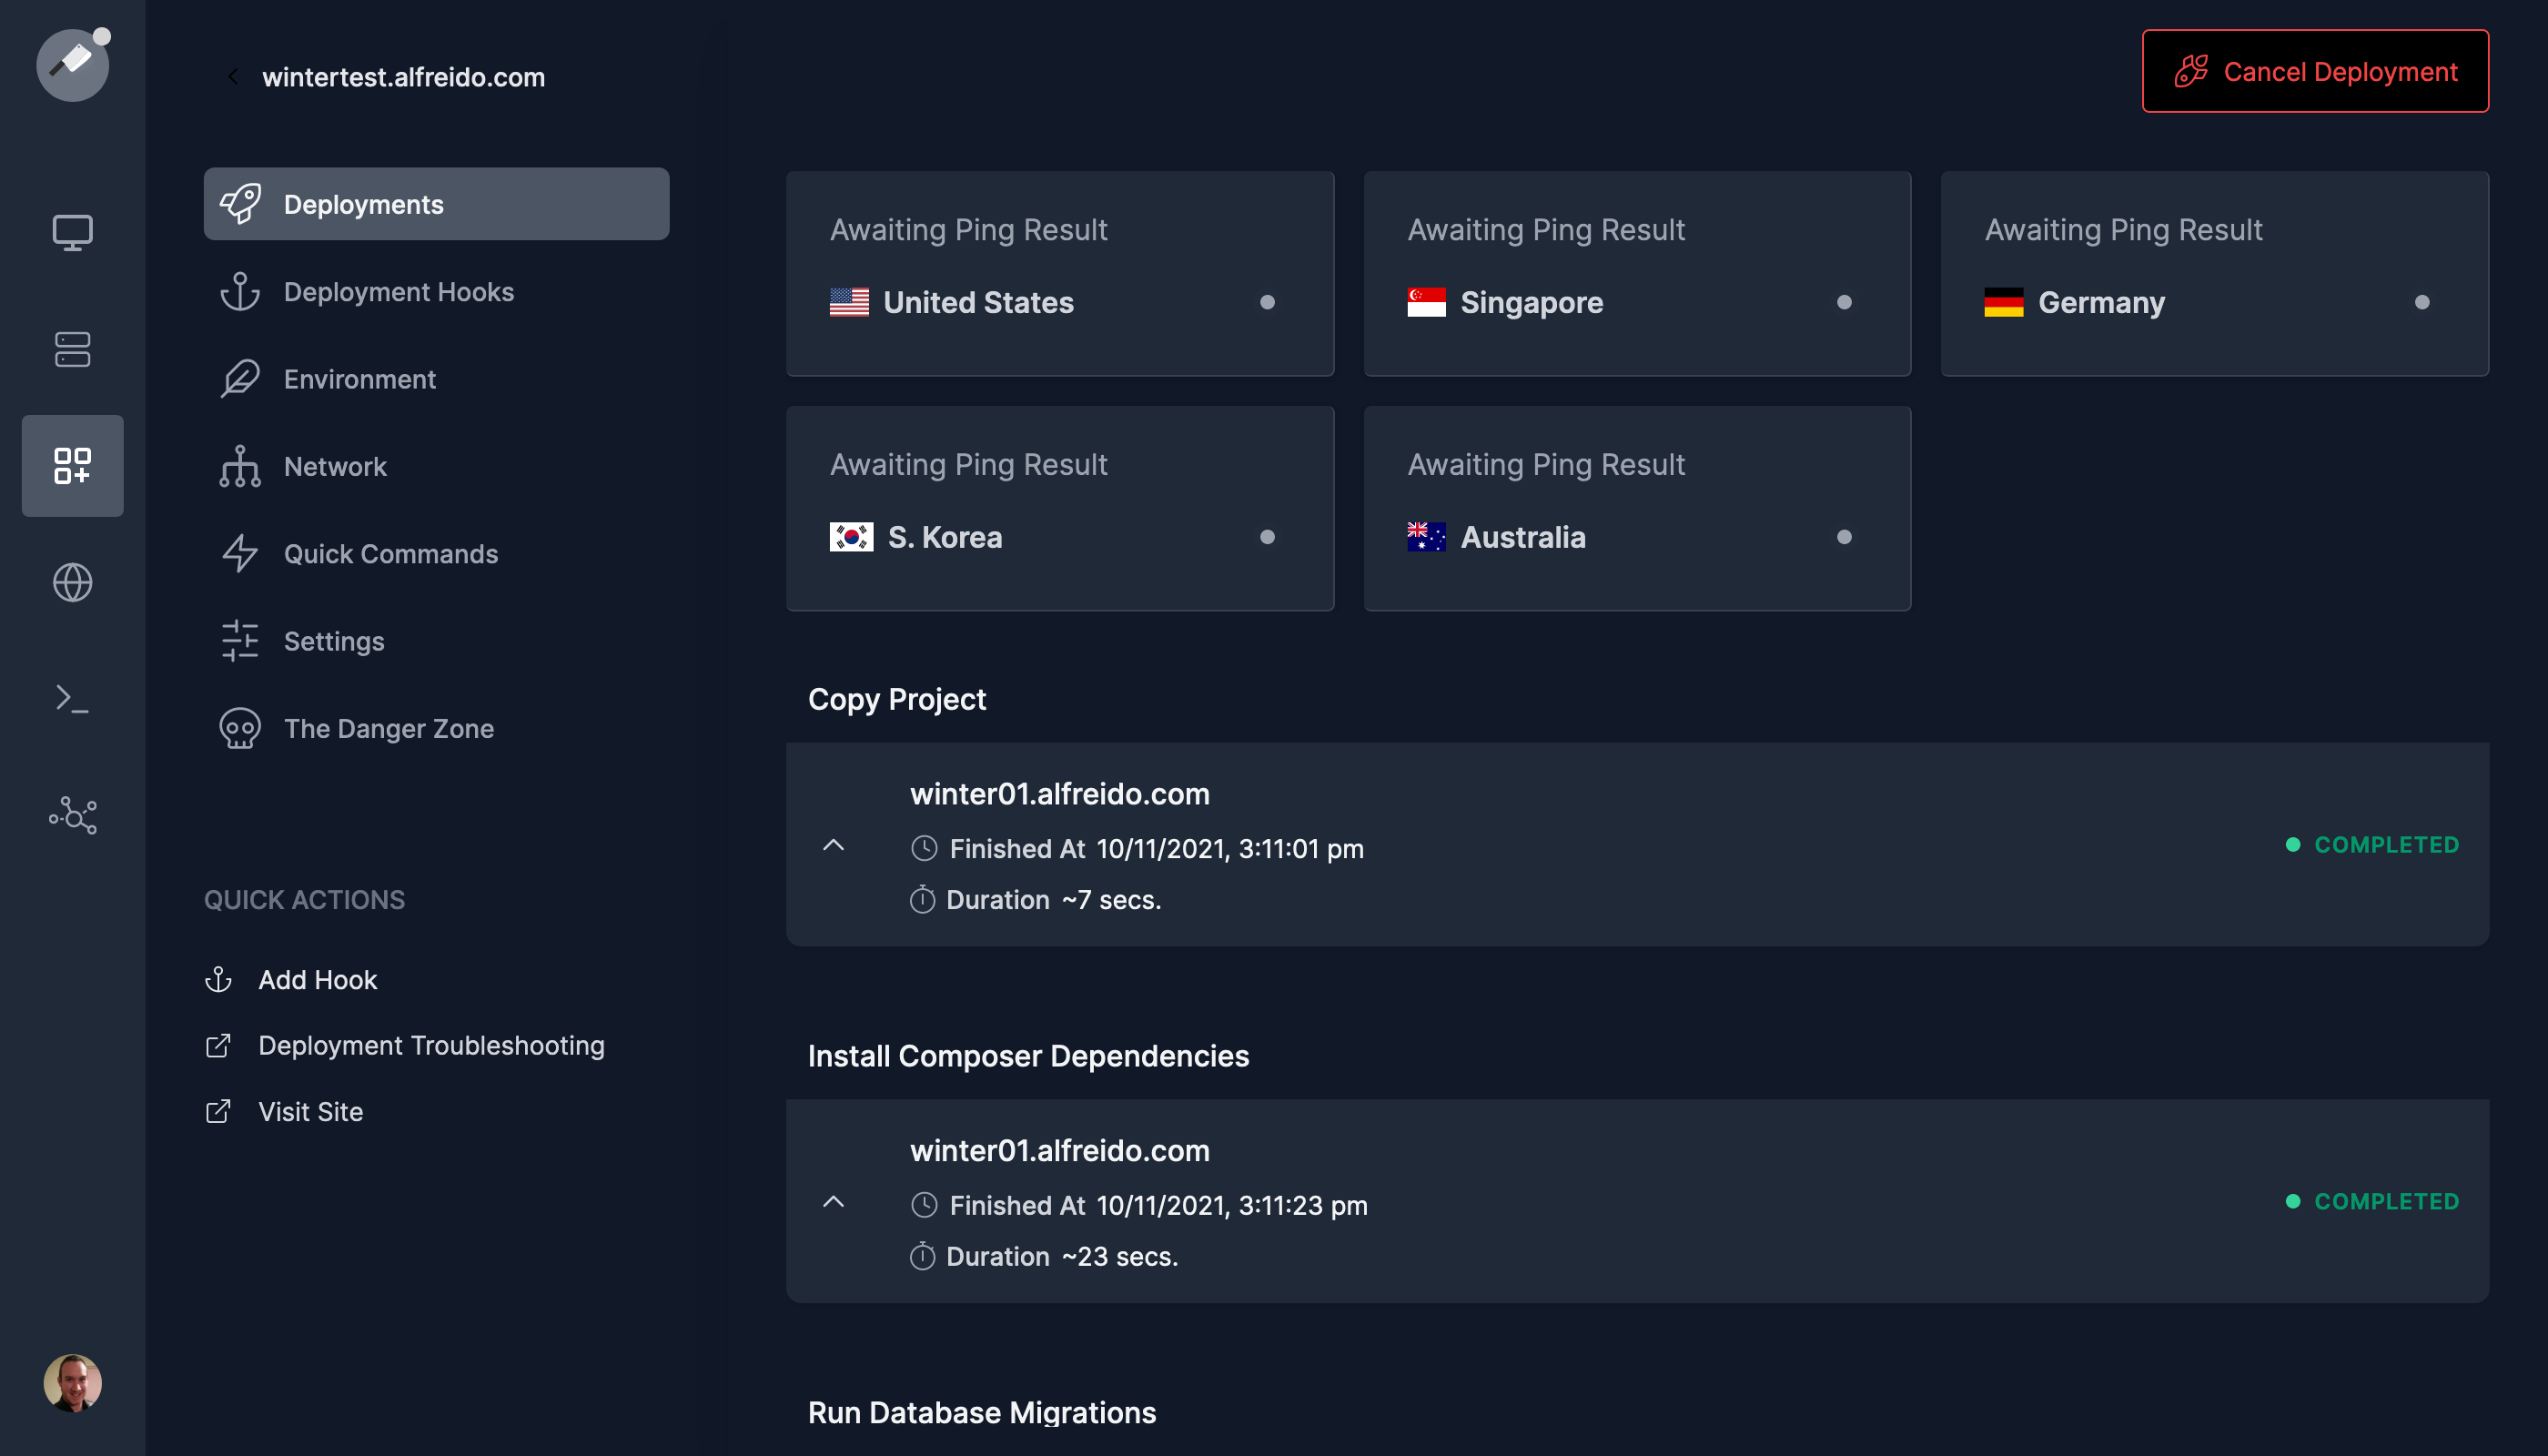2548x1456 pixels.
Task: Click the anchor icon beside Deployment Hooks
Action: pyautogui.click(x=240, y=291)
